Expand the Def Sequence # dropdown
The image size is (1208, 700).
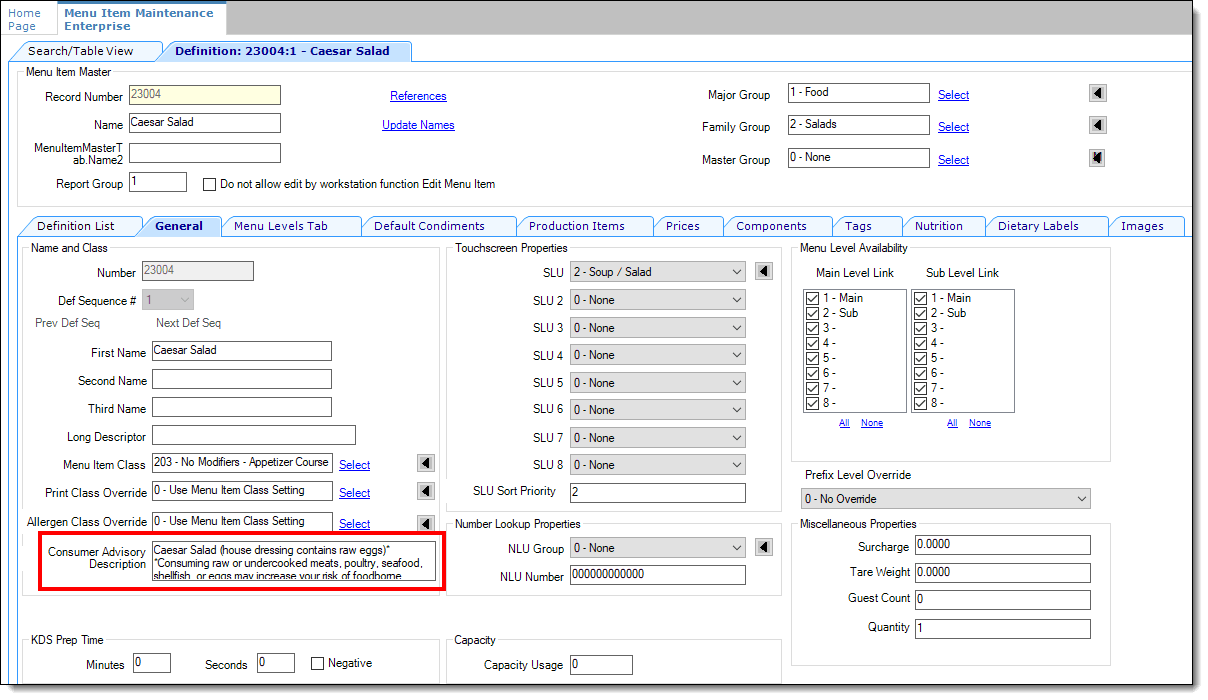coord(166,299)
